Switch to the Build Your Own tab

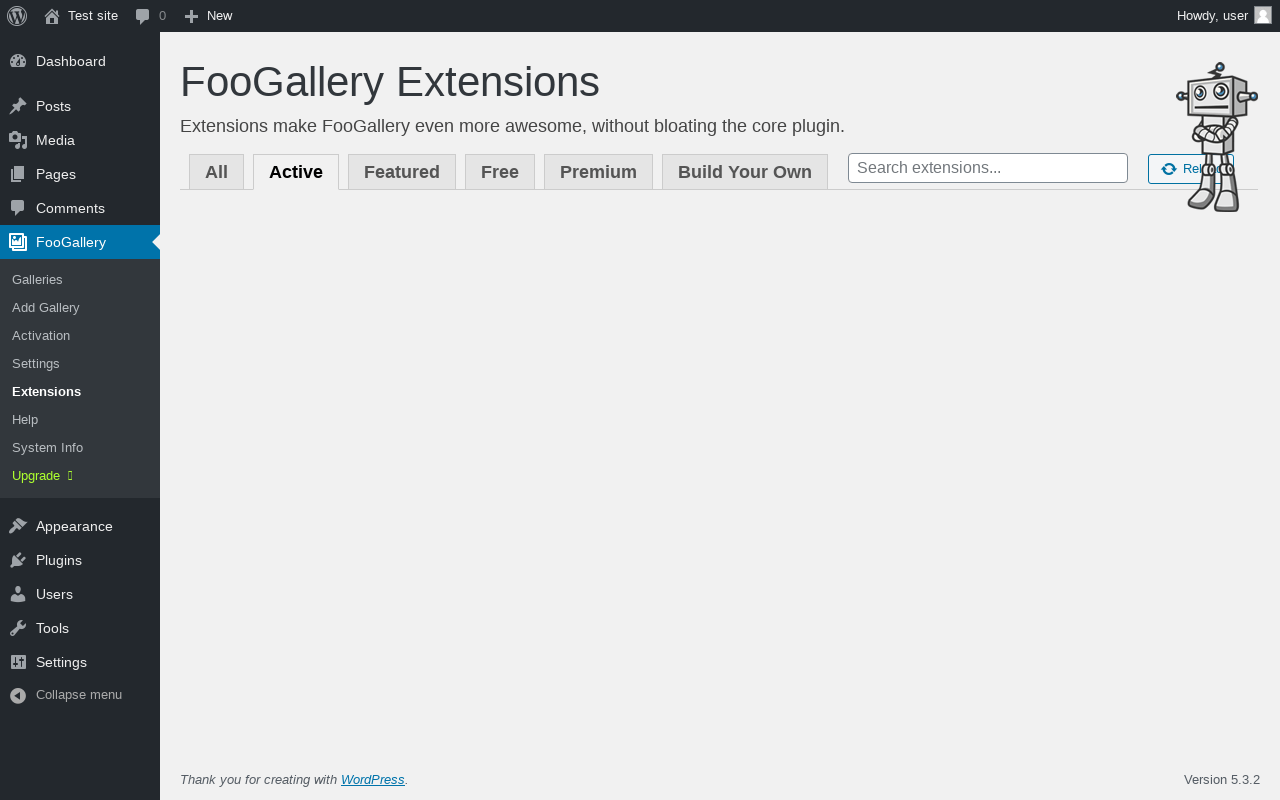point(744,172)
